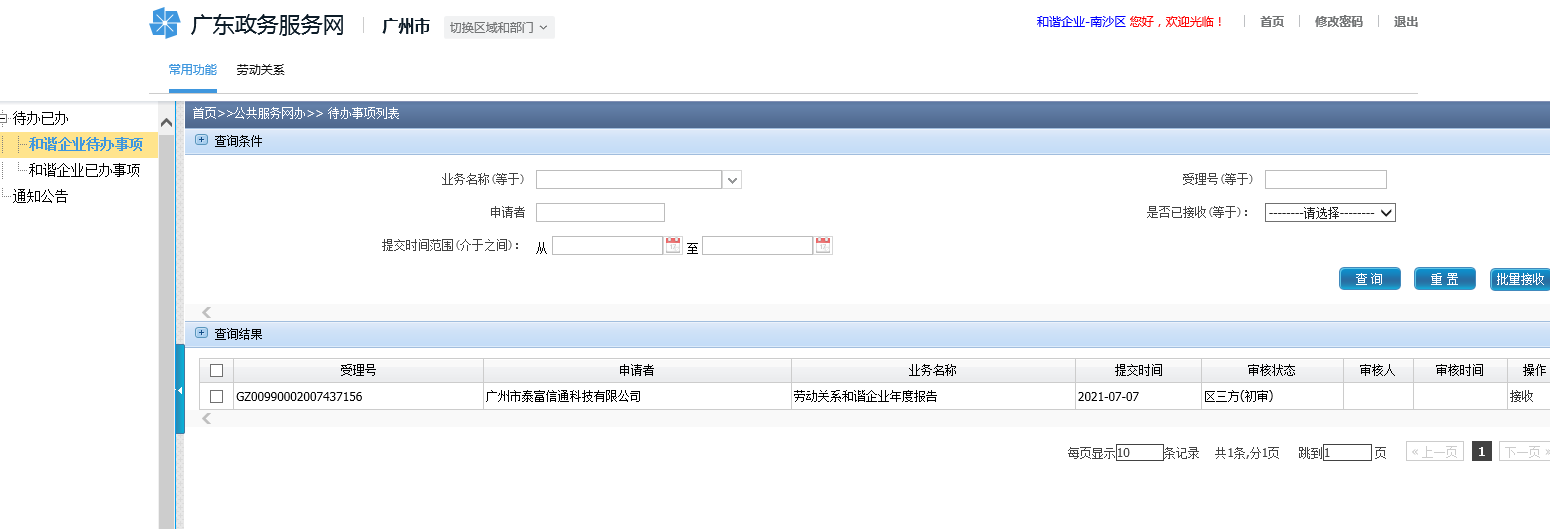Click 接收 in the table row

pos(1521,396)
